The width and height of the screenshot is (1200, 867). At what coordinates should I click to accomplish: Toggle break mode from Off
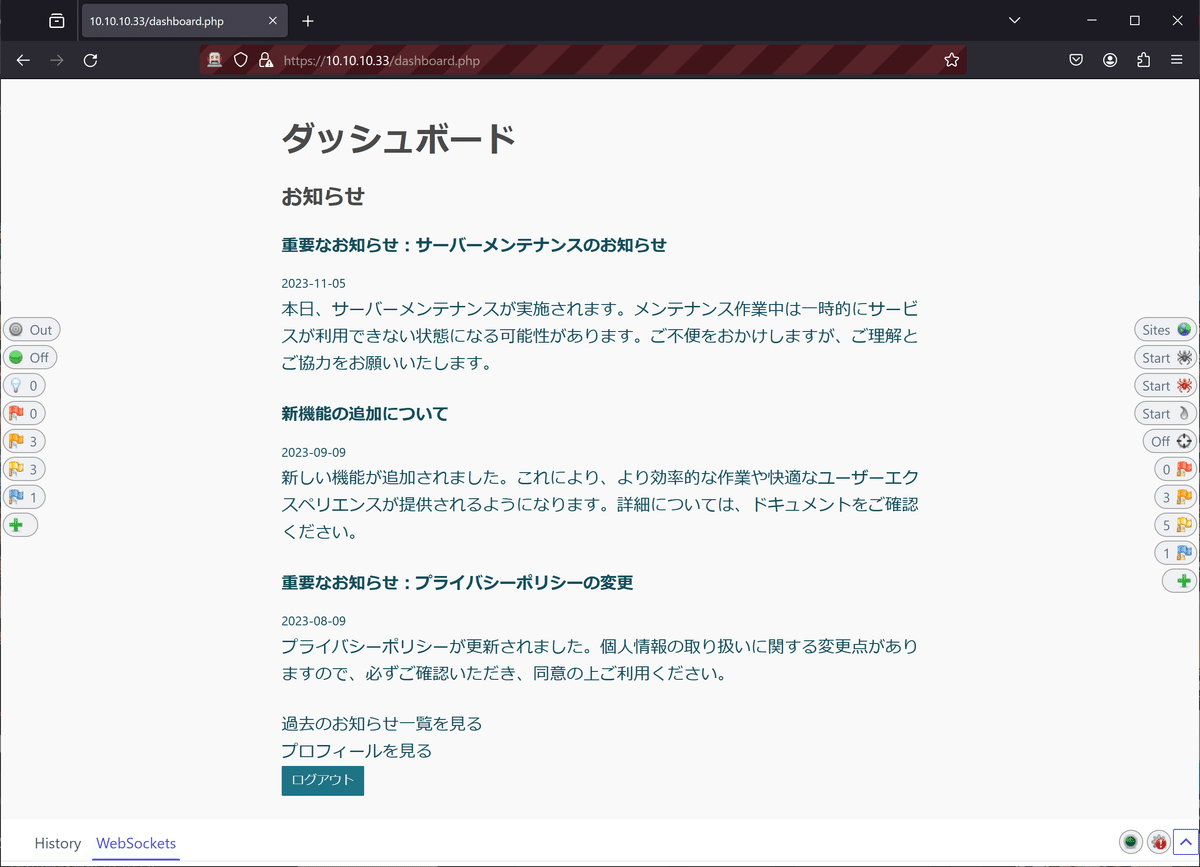(30, 357)
